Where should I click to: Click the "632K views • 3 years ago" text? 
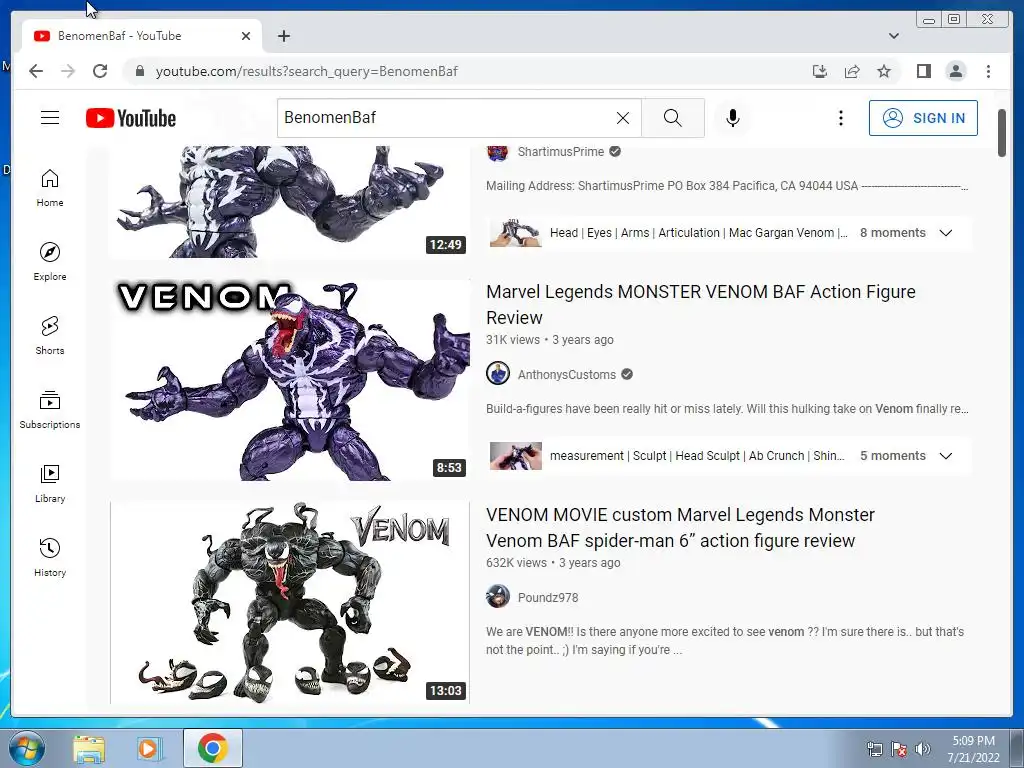coord(552,563)
